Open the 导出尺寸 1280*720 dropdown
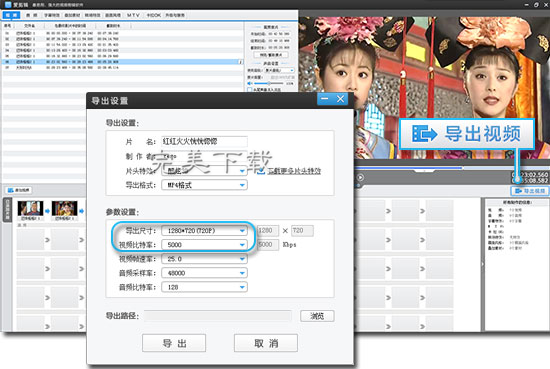550x369 pixels. (x=204, y=230)
